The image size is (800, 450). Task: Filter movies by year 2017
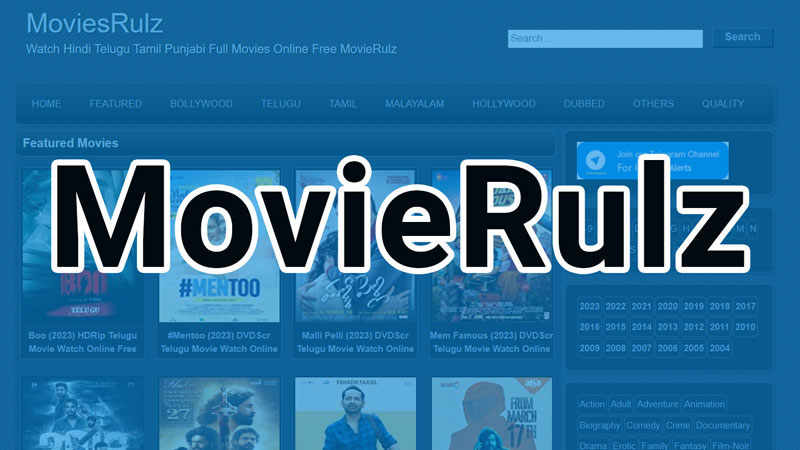[745, 306]
